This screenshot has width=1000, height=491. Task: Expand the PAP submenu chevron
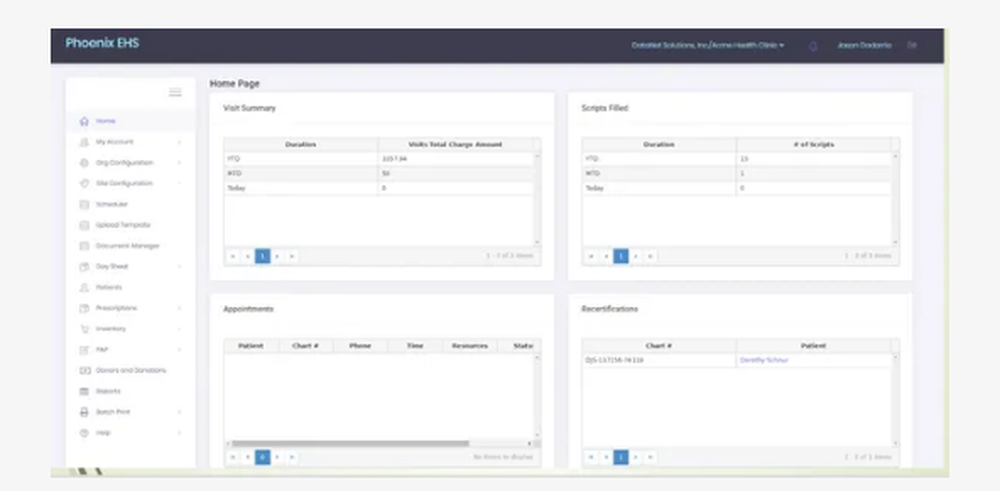coord(179,350)
